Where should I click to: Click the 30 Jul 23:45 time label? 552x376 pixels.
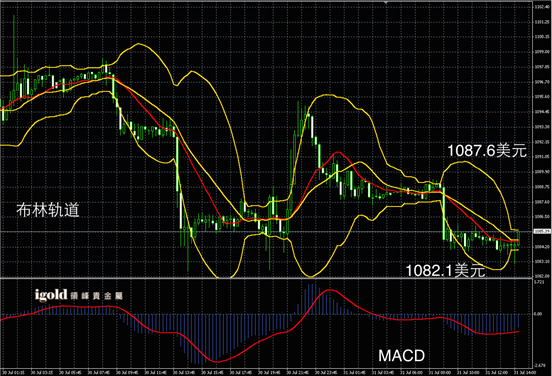pyautogui.click(x=326, y=372)
